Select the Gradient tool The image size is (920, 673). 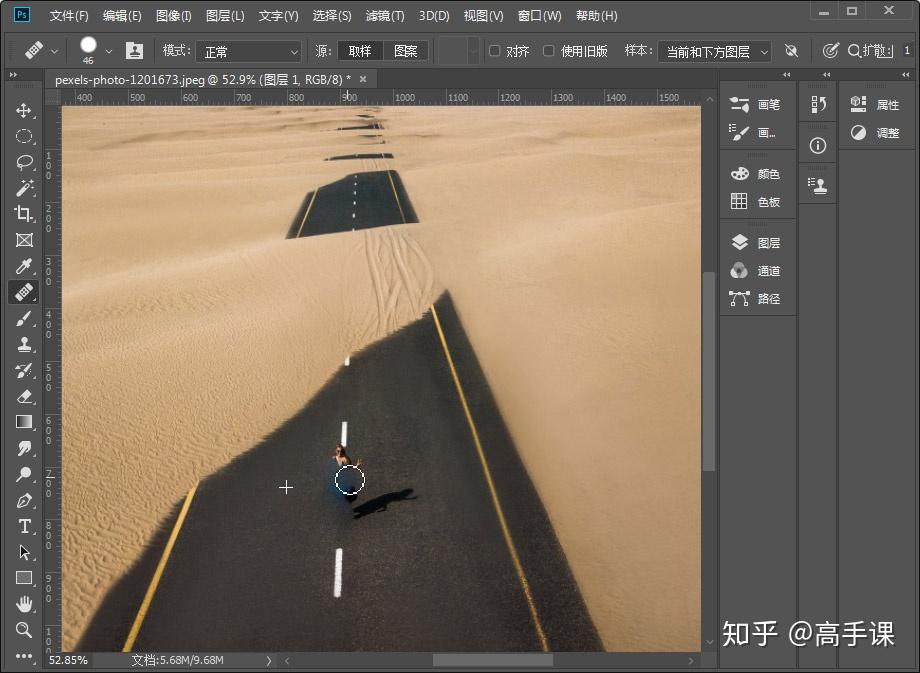24,422
